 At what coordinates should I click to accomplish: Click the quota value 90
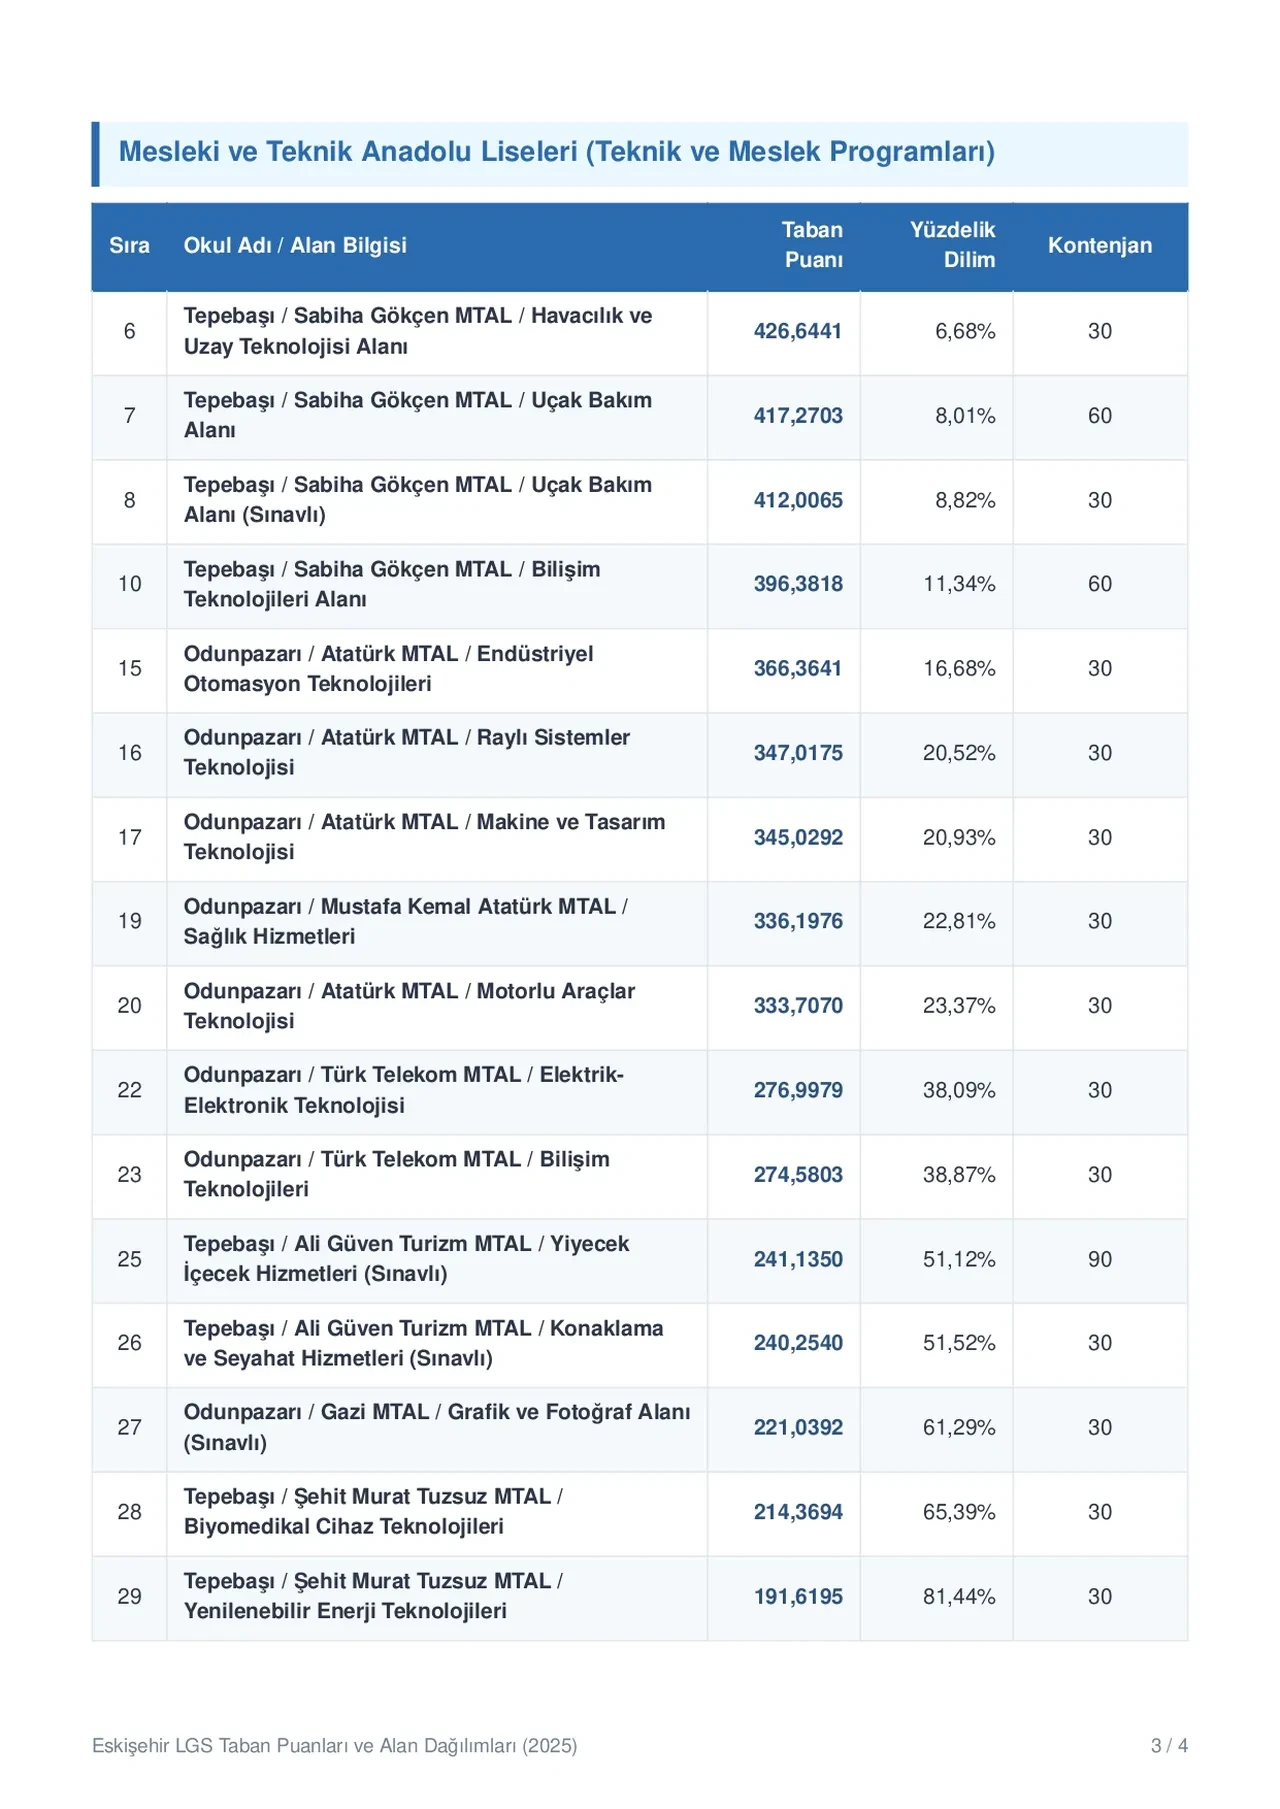pos(1099,1260)
